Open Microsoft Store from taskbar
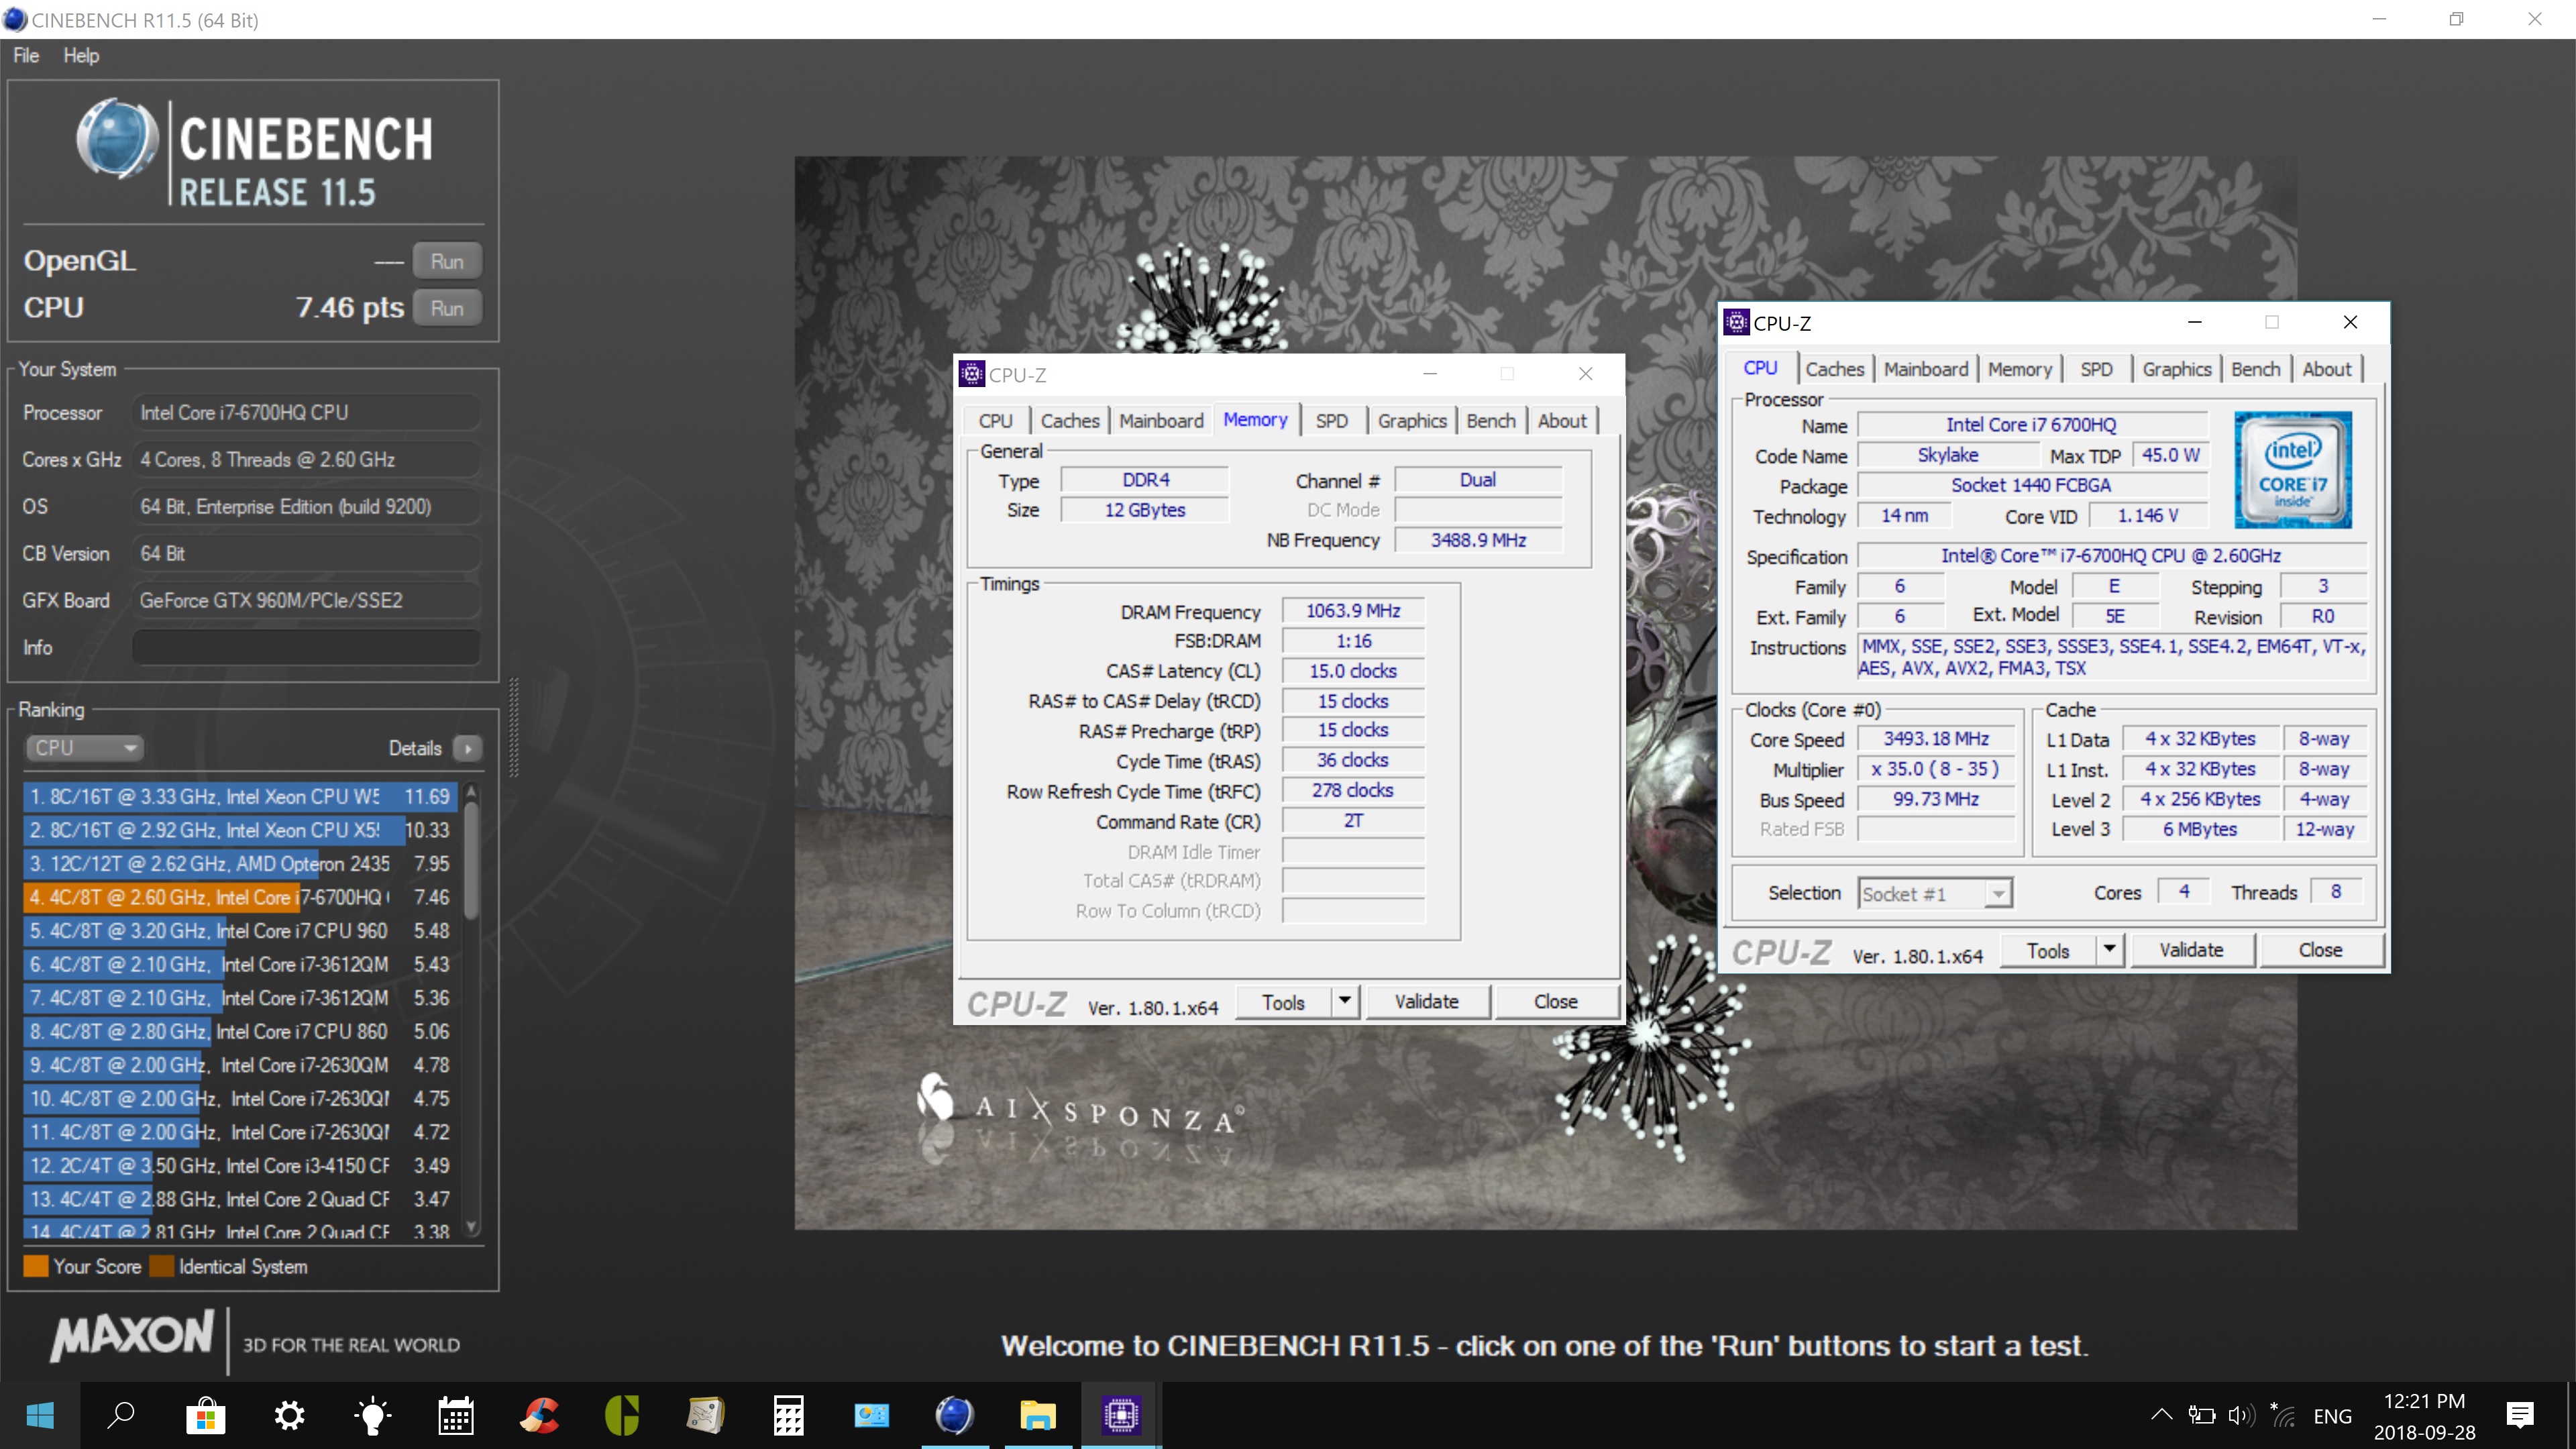Viewport: 2576px width, 1449px height. click(205, 1415)
